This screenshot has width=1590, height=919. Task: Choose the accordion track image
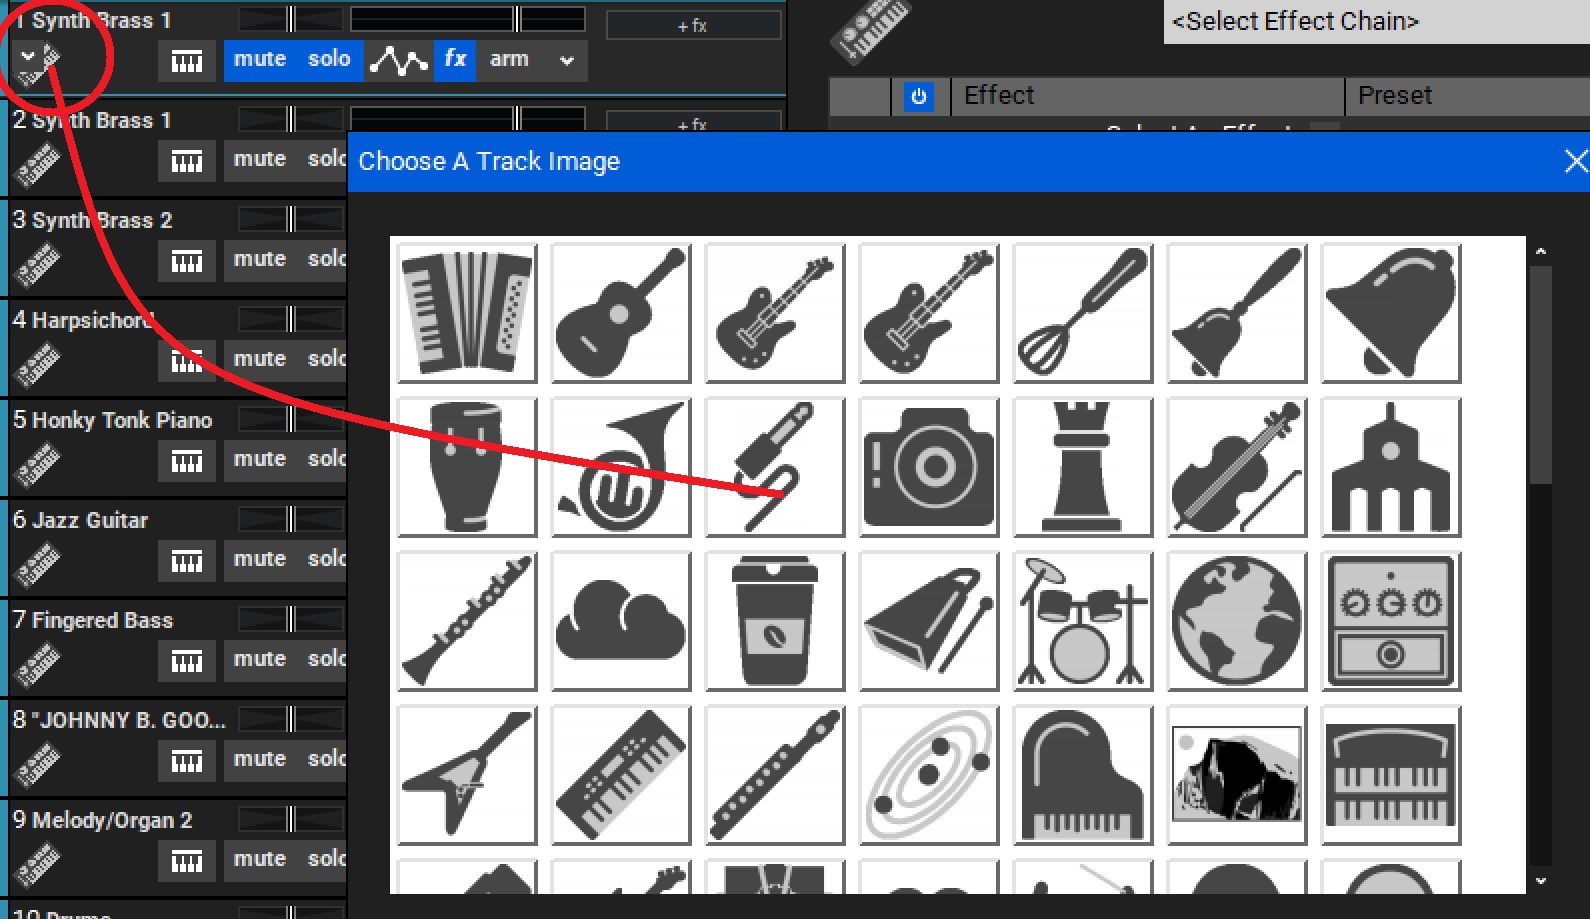tap(467, 313)
